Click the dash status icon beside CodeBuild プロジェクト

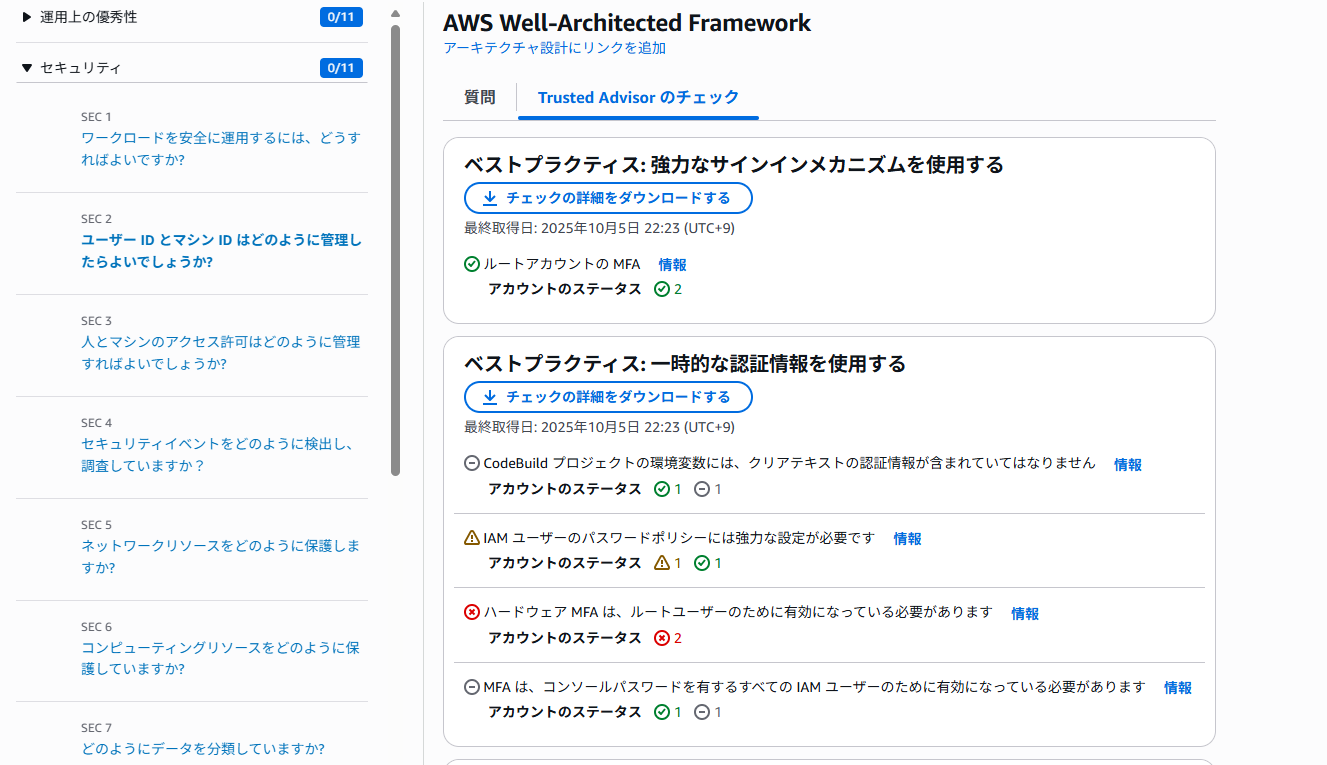pos(472,464)
